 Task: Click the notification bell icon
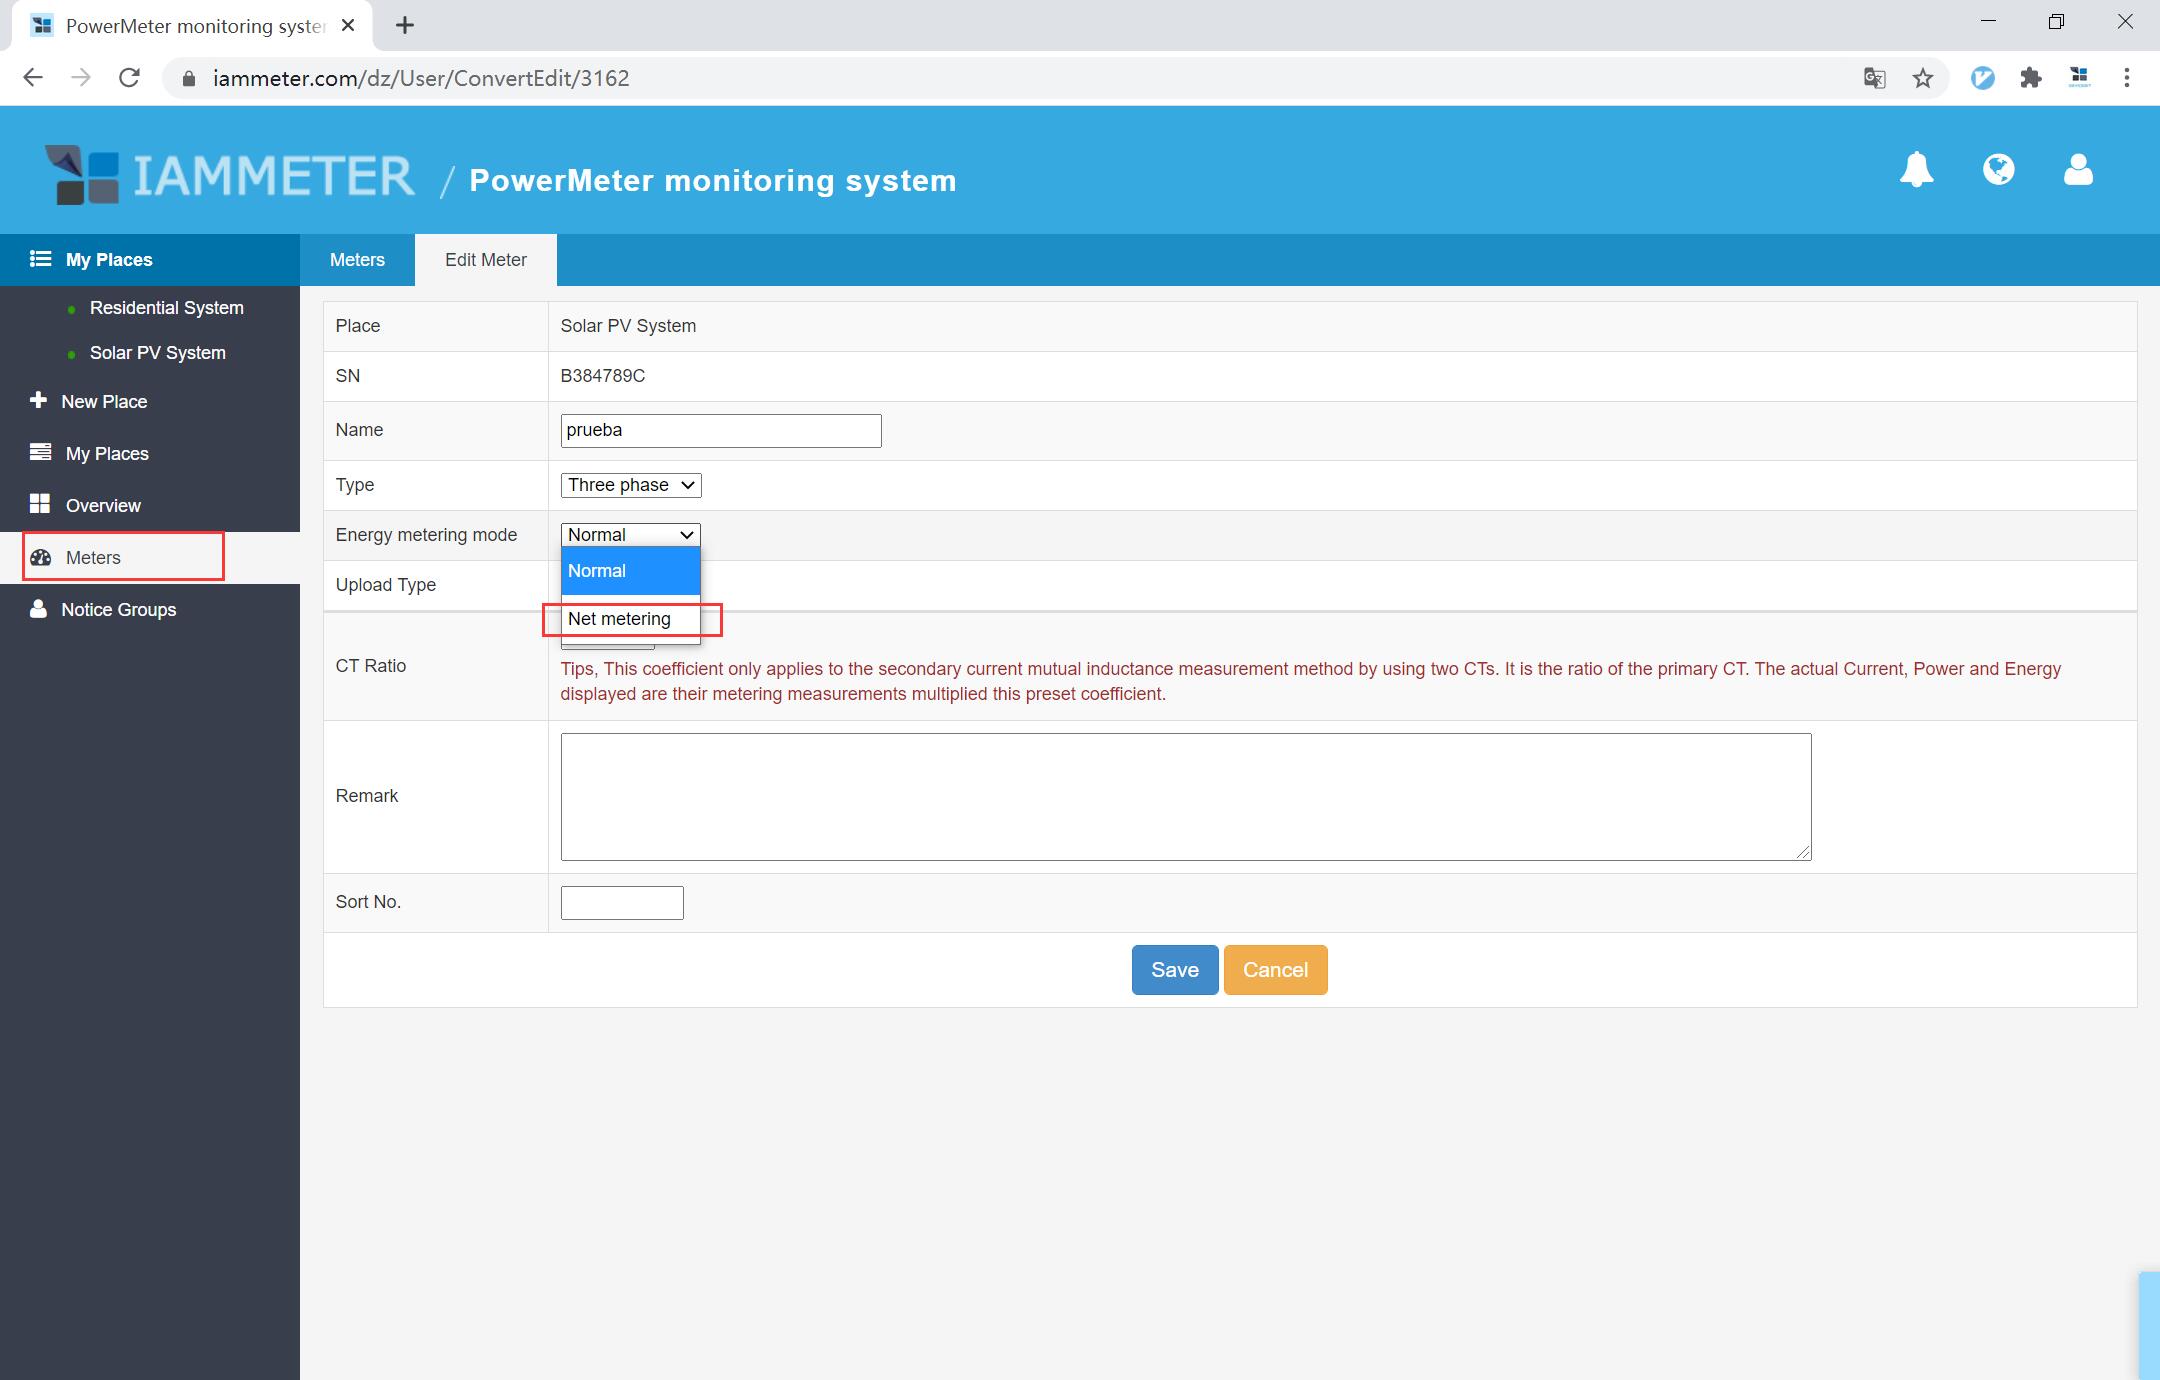click(x=1916, y=170)
